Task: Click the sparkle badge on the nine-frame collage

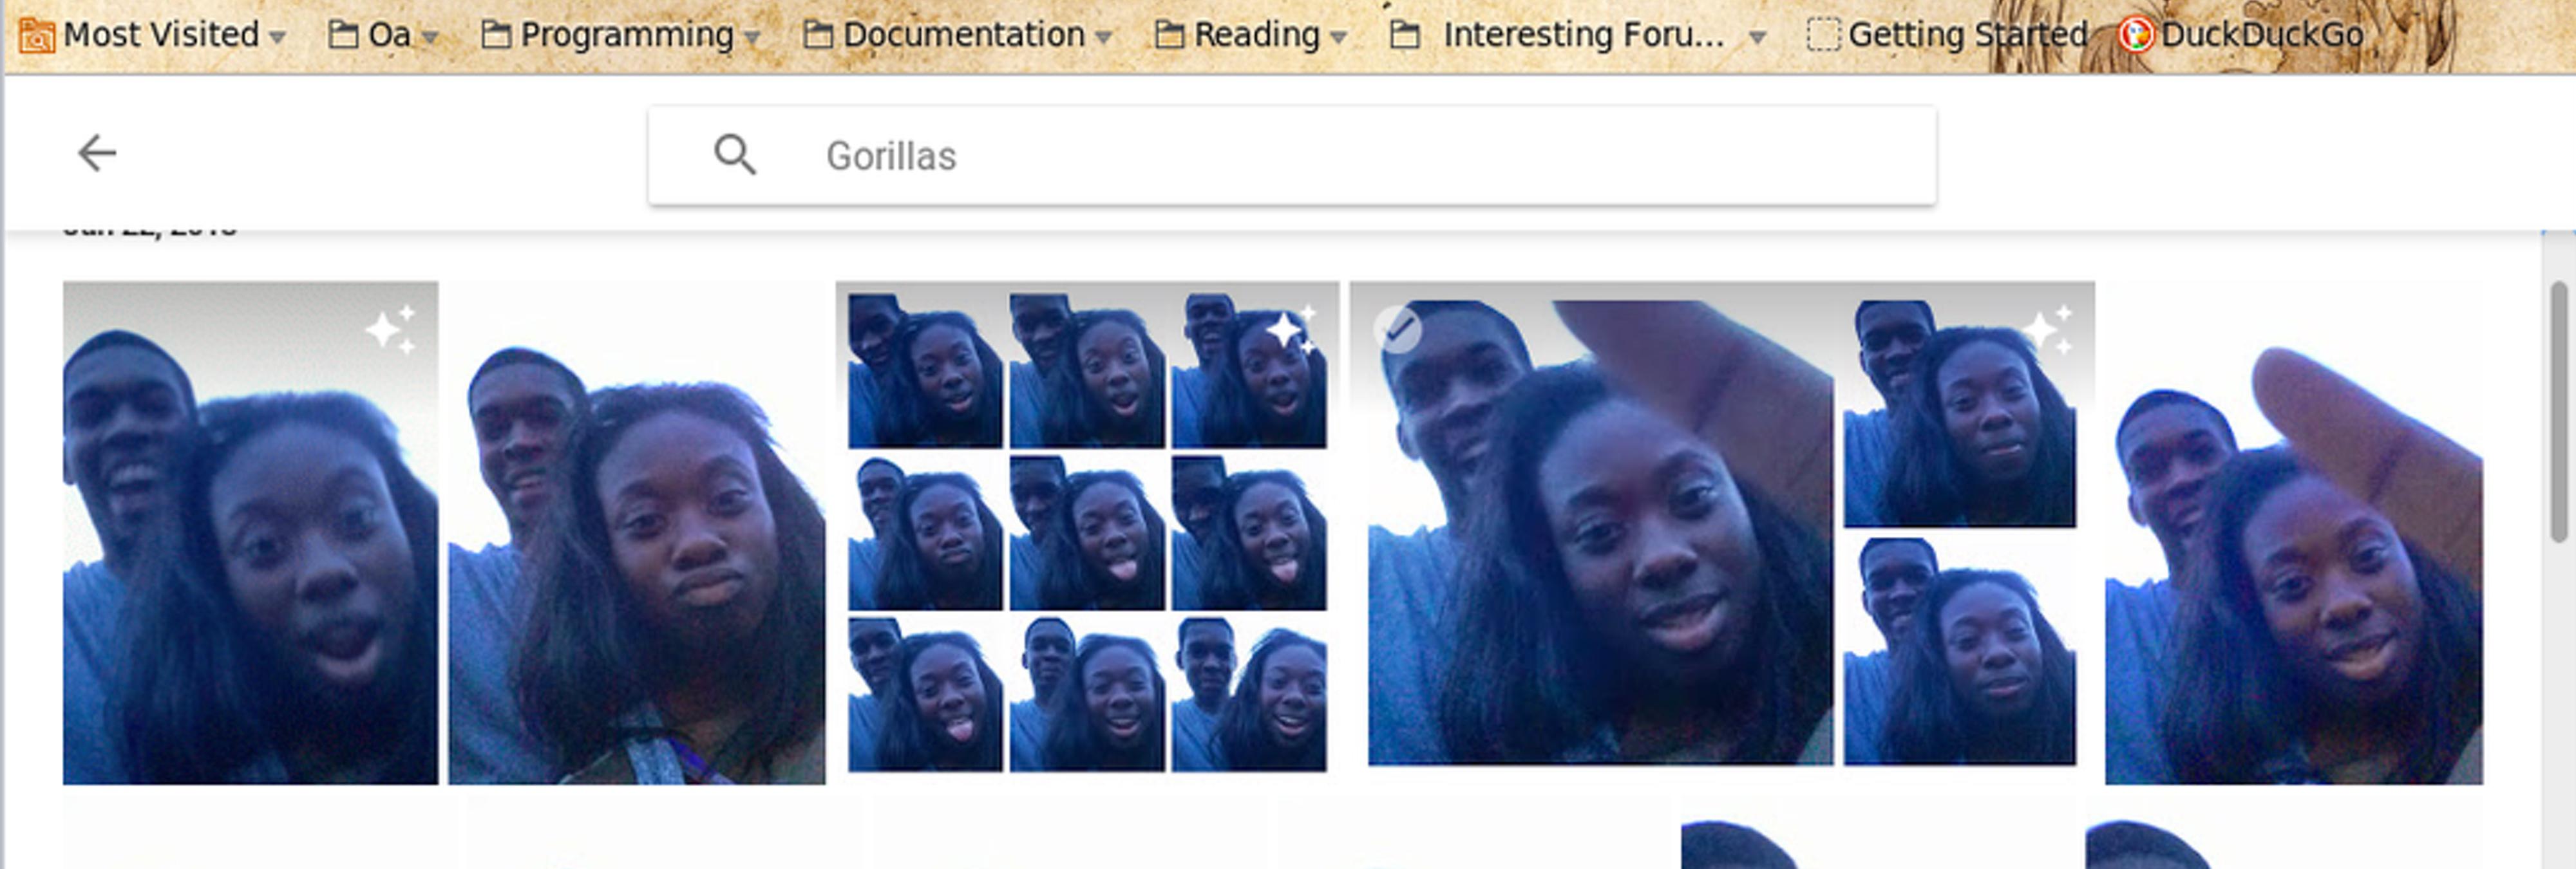Action: (x=1291, y=329)
